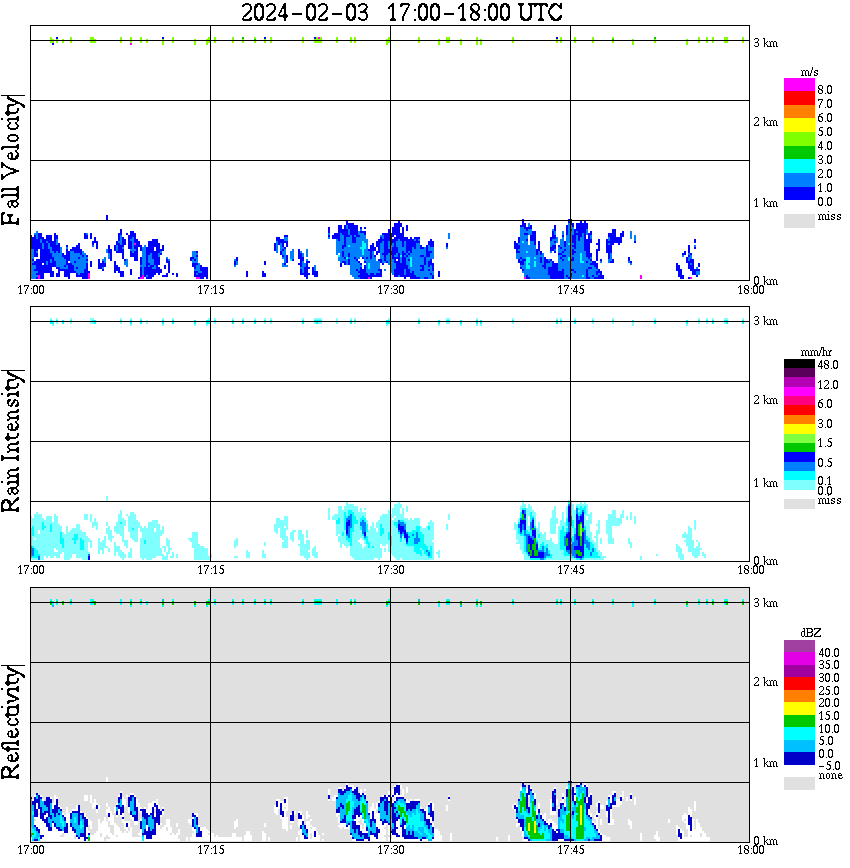Viewport: 850px width, 868px height.
Task: Click the '8.0' value in the m/s legend
Action: pos(825,90)
